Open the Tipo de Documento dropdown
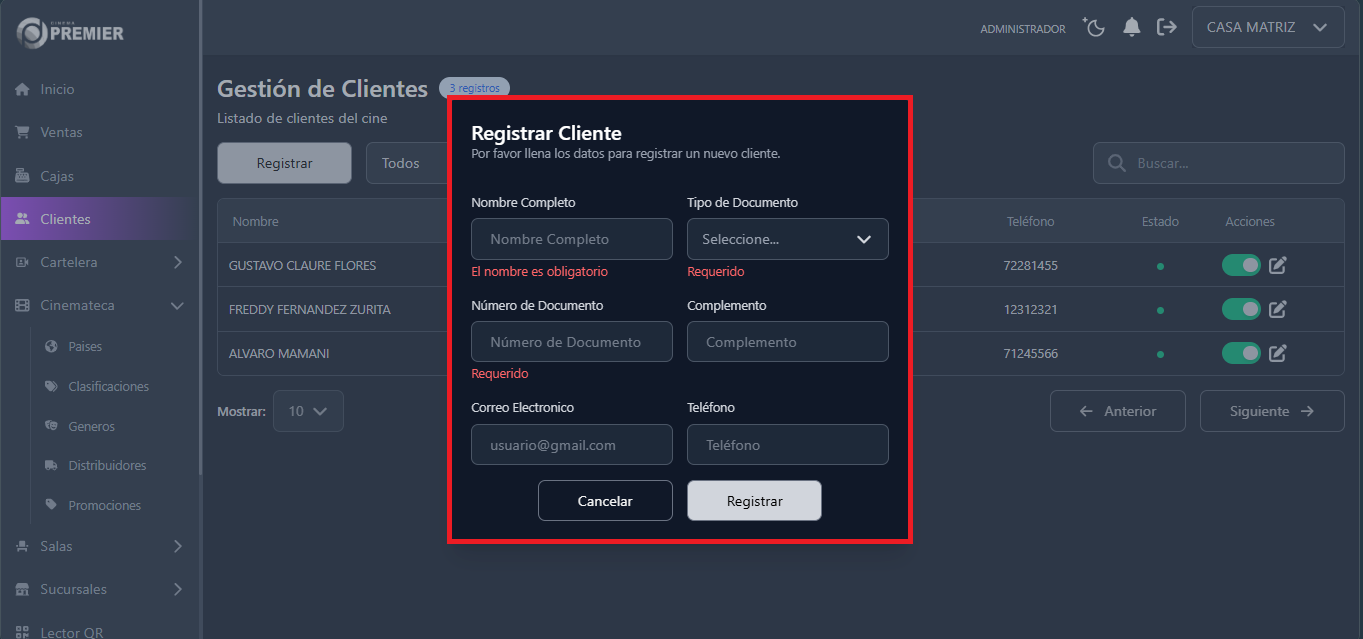 click(787, 239)
